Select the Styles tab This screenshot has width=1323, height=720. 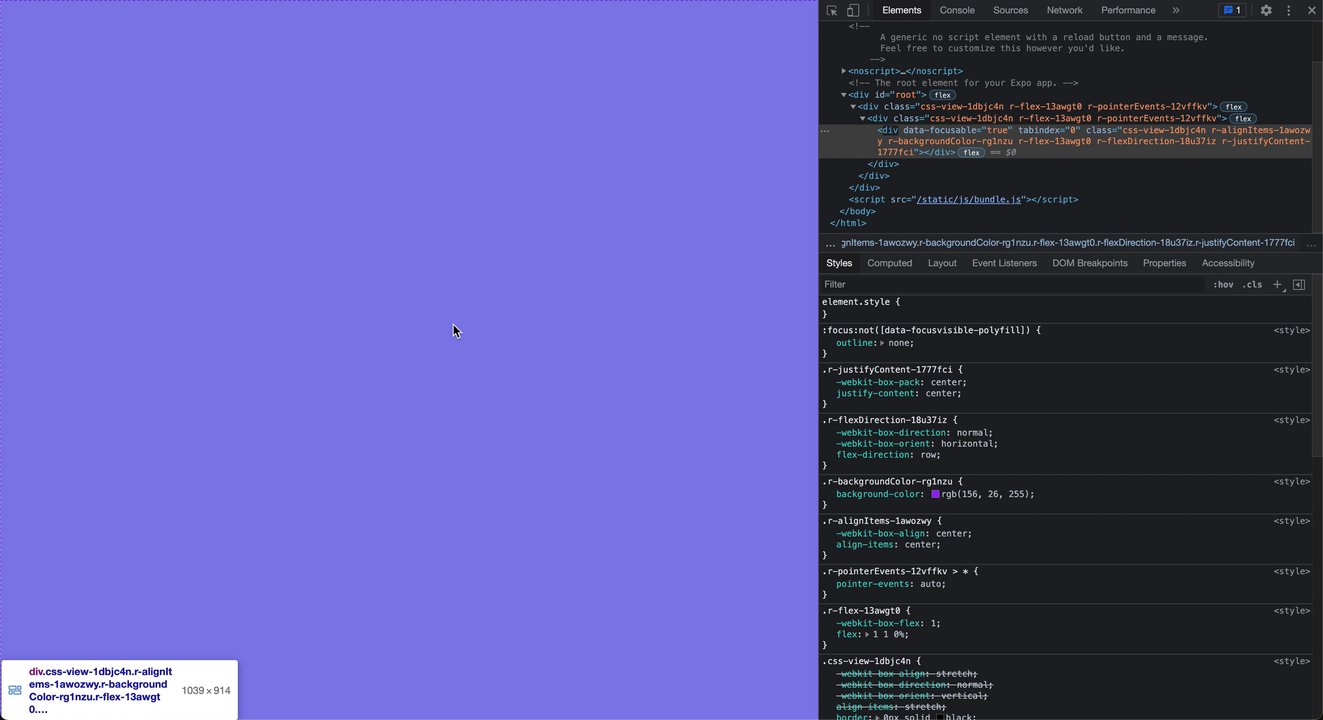[x=839, y=263]
